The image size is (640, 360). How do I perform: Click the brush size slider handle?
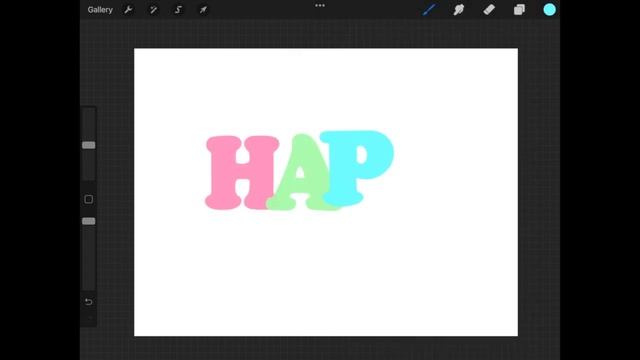click(x=89, y=145)
